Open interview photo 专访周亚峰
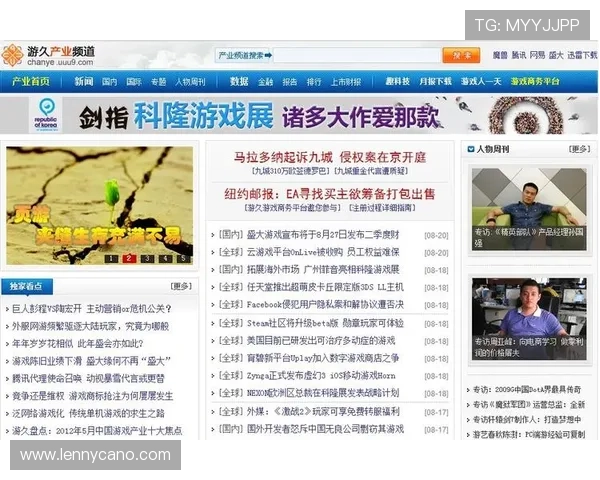 click(529, 319)
